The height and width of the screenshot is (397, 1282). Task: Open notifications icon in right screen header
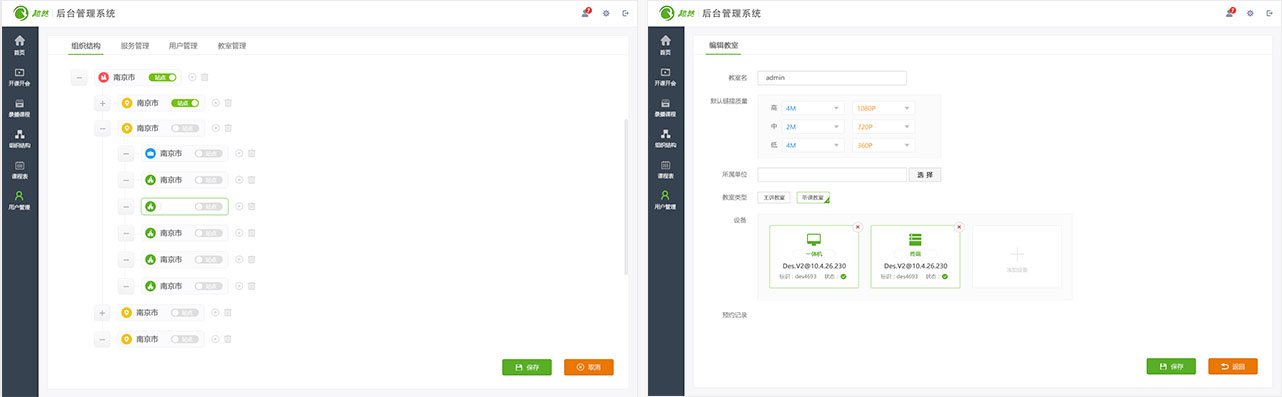[x=1230, y=13]
